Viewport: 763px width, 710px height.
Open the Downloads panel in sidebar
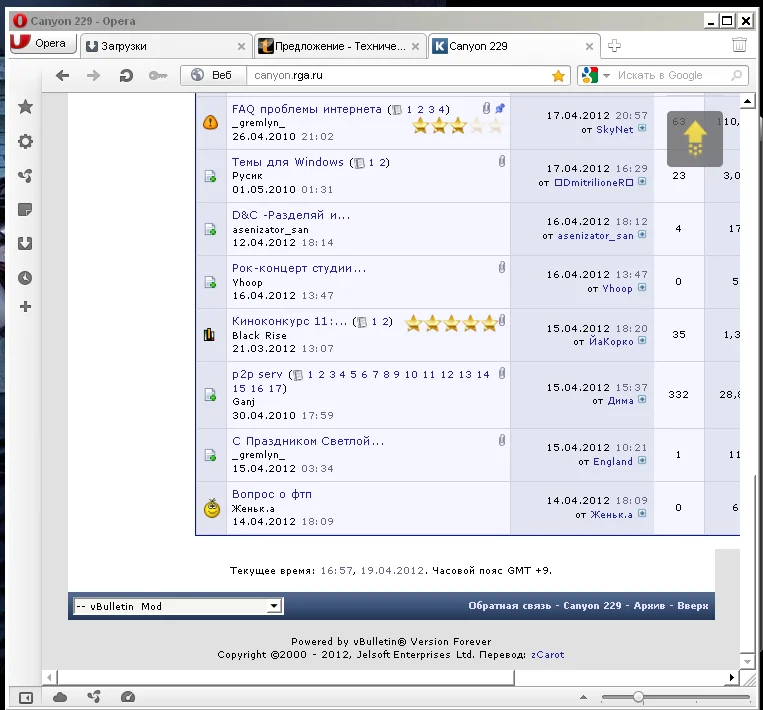coord(25,243)
